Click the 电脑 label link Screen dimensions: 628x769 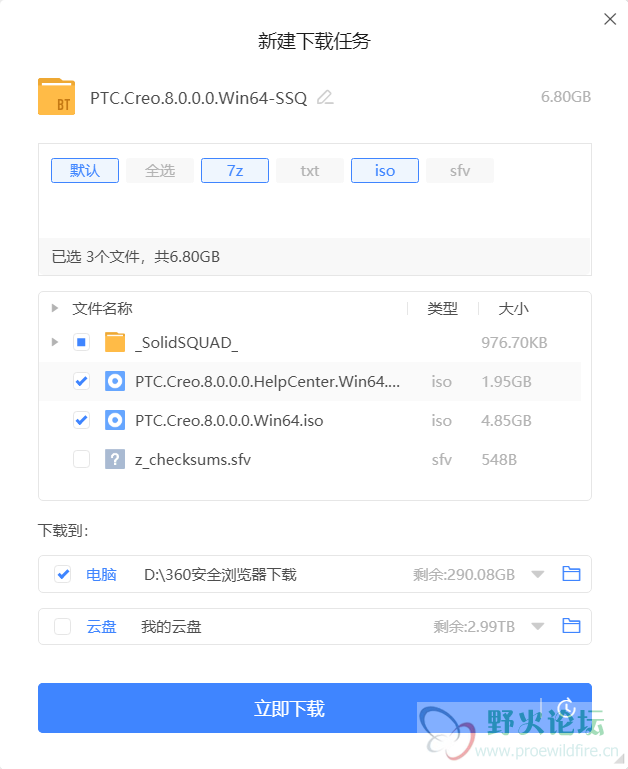[x=102, y=574]
